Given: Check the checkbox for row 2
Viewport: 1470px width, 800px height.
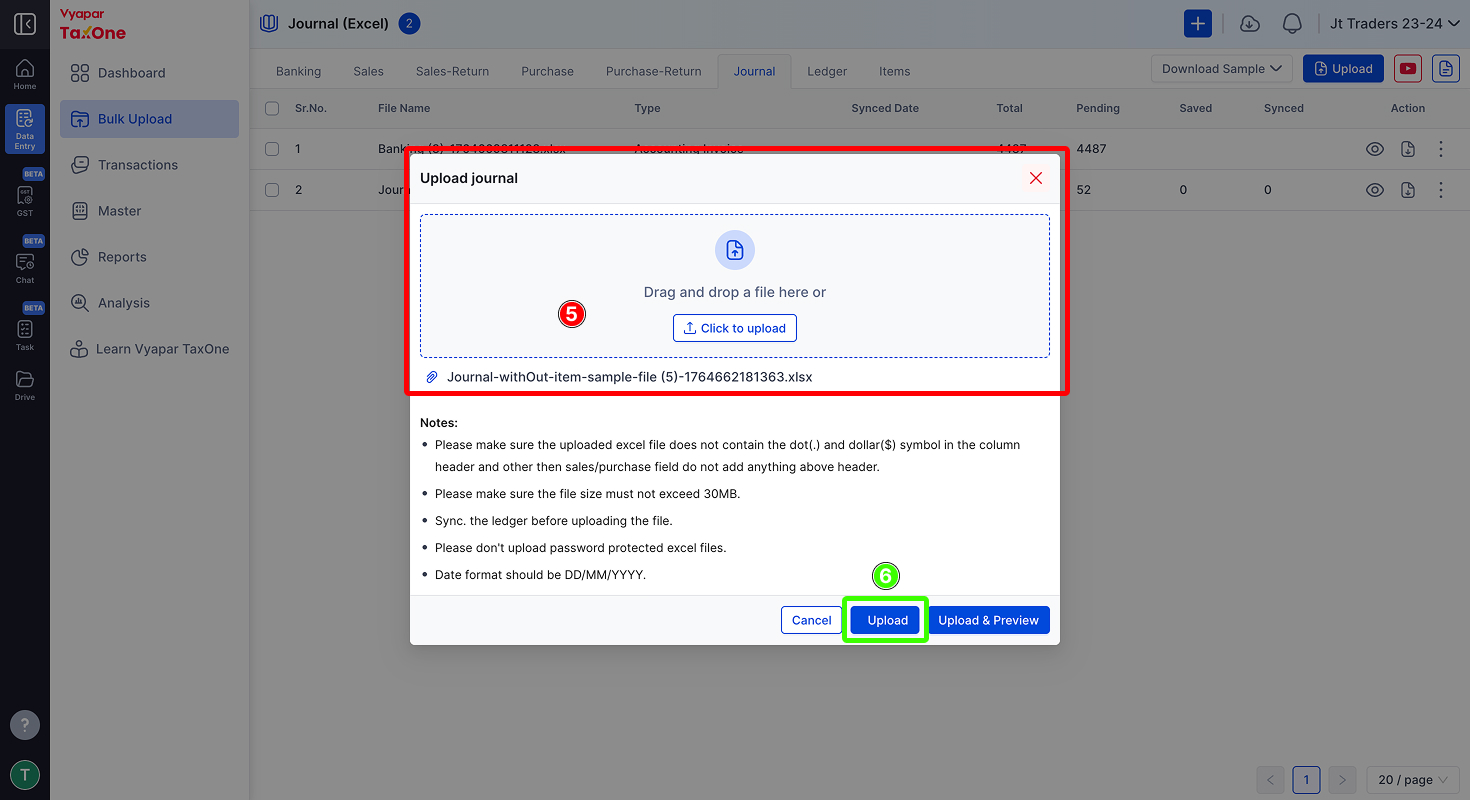Looking at the screenshot, I should 272,190.
